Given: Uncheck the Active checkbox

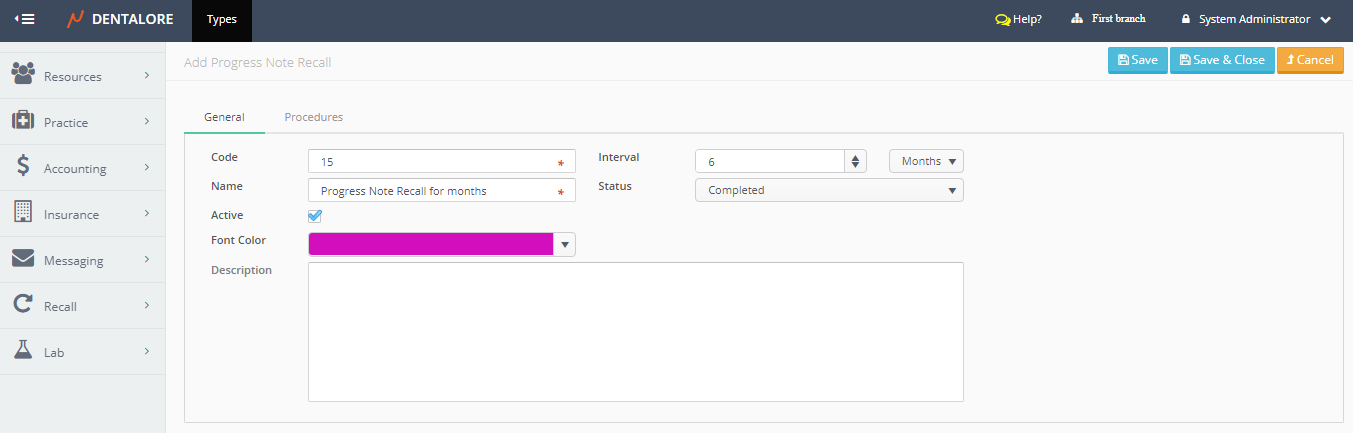Looking at the screenshot, I should click(315, 216).
